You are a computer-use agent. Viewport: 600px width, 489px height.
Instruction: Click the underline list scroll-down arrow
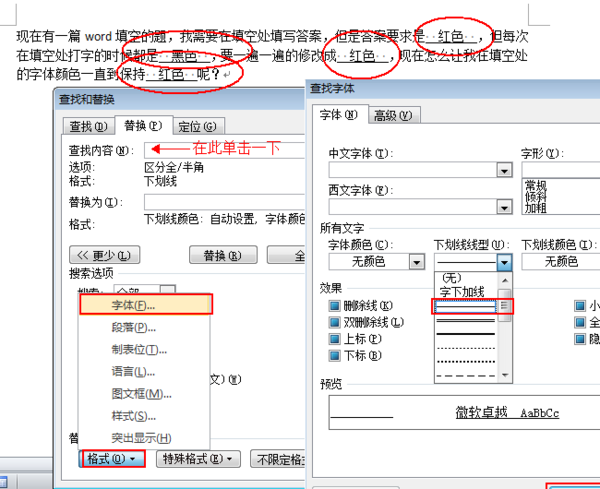click(x=505, y=375)
